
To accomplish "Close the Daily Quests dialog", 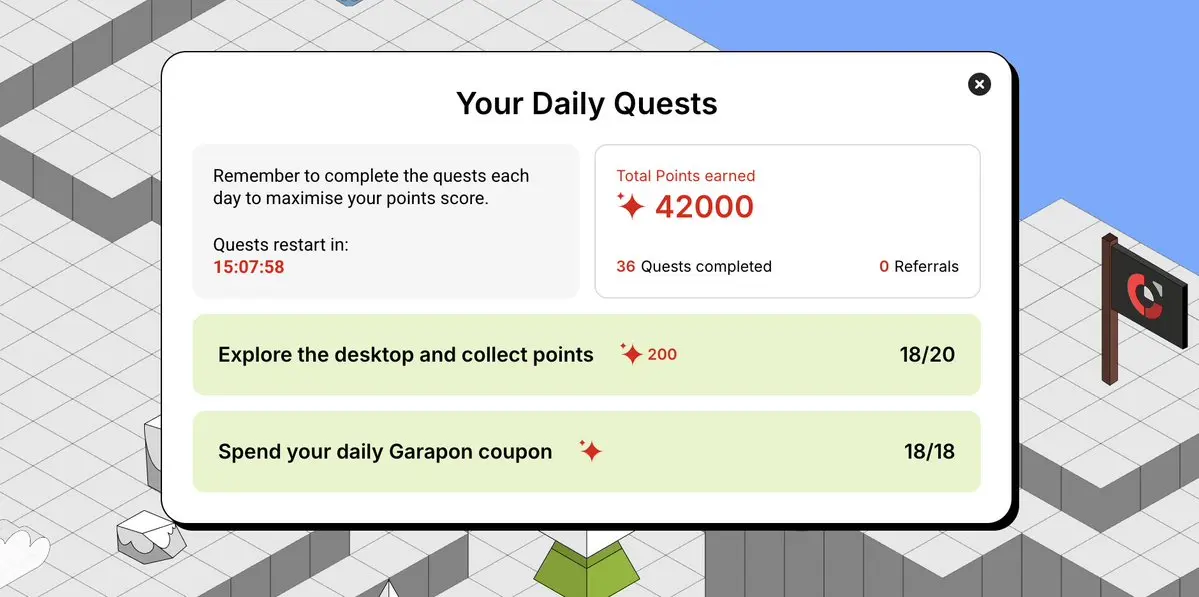I will coord(979,84).
